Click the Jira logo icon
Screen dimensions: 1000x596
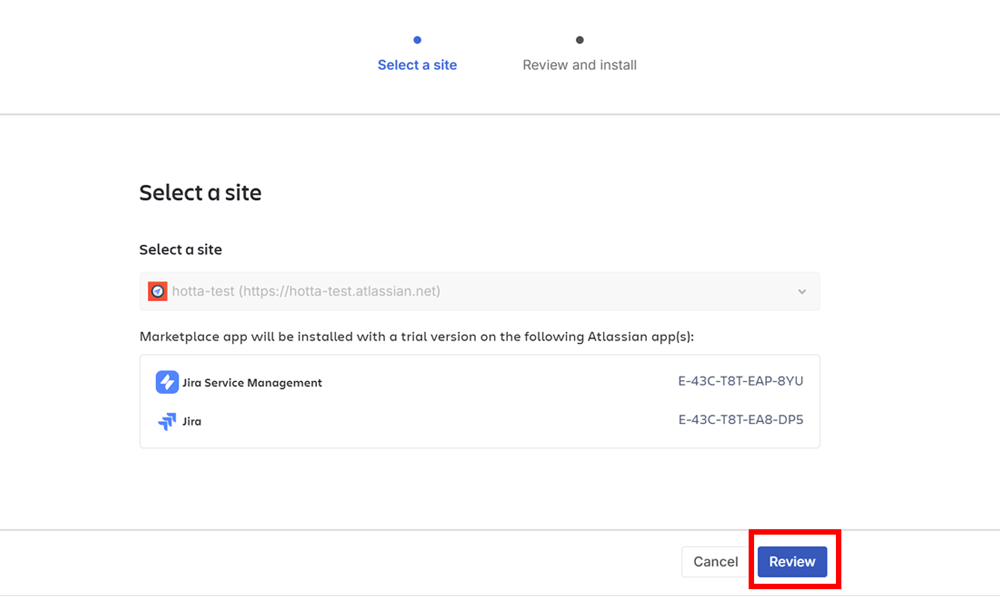point(166,421)
